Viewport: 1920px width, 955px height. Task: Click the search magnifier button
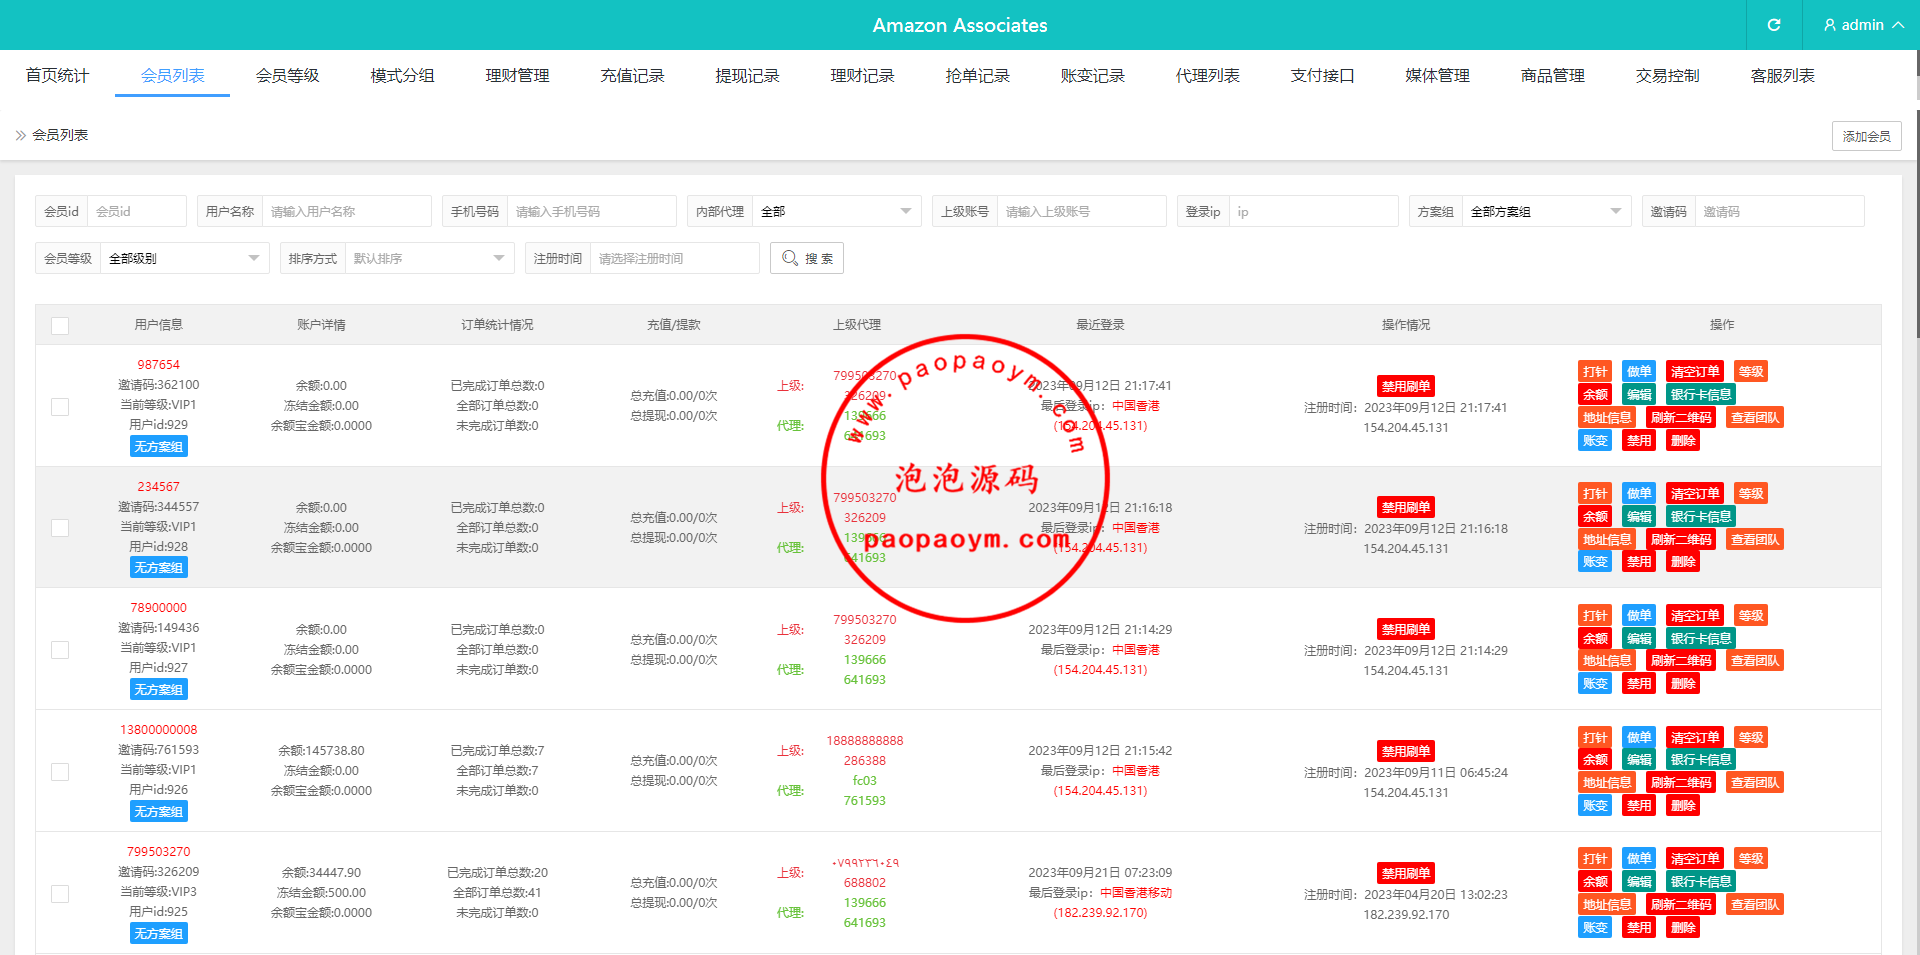coord(806,258)
